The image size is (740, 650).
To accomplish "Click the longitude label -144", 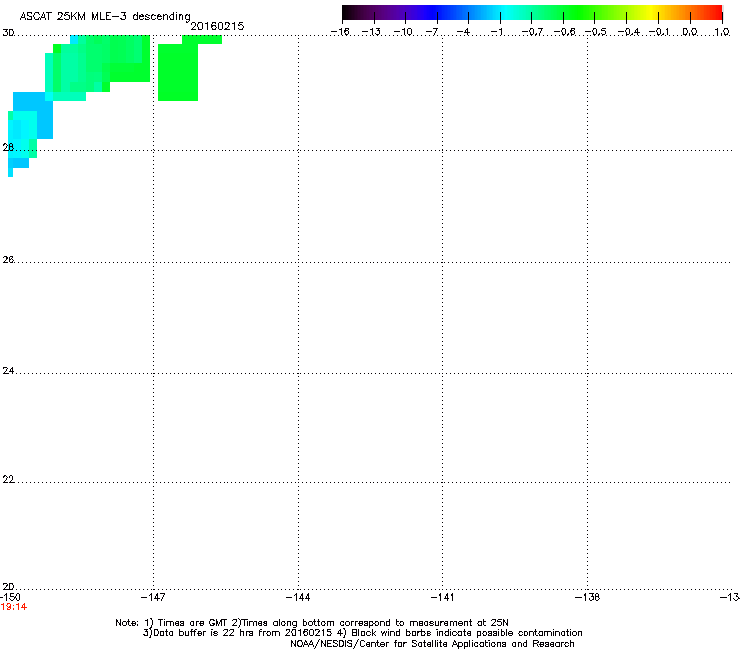I will click(298, 597).
